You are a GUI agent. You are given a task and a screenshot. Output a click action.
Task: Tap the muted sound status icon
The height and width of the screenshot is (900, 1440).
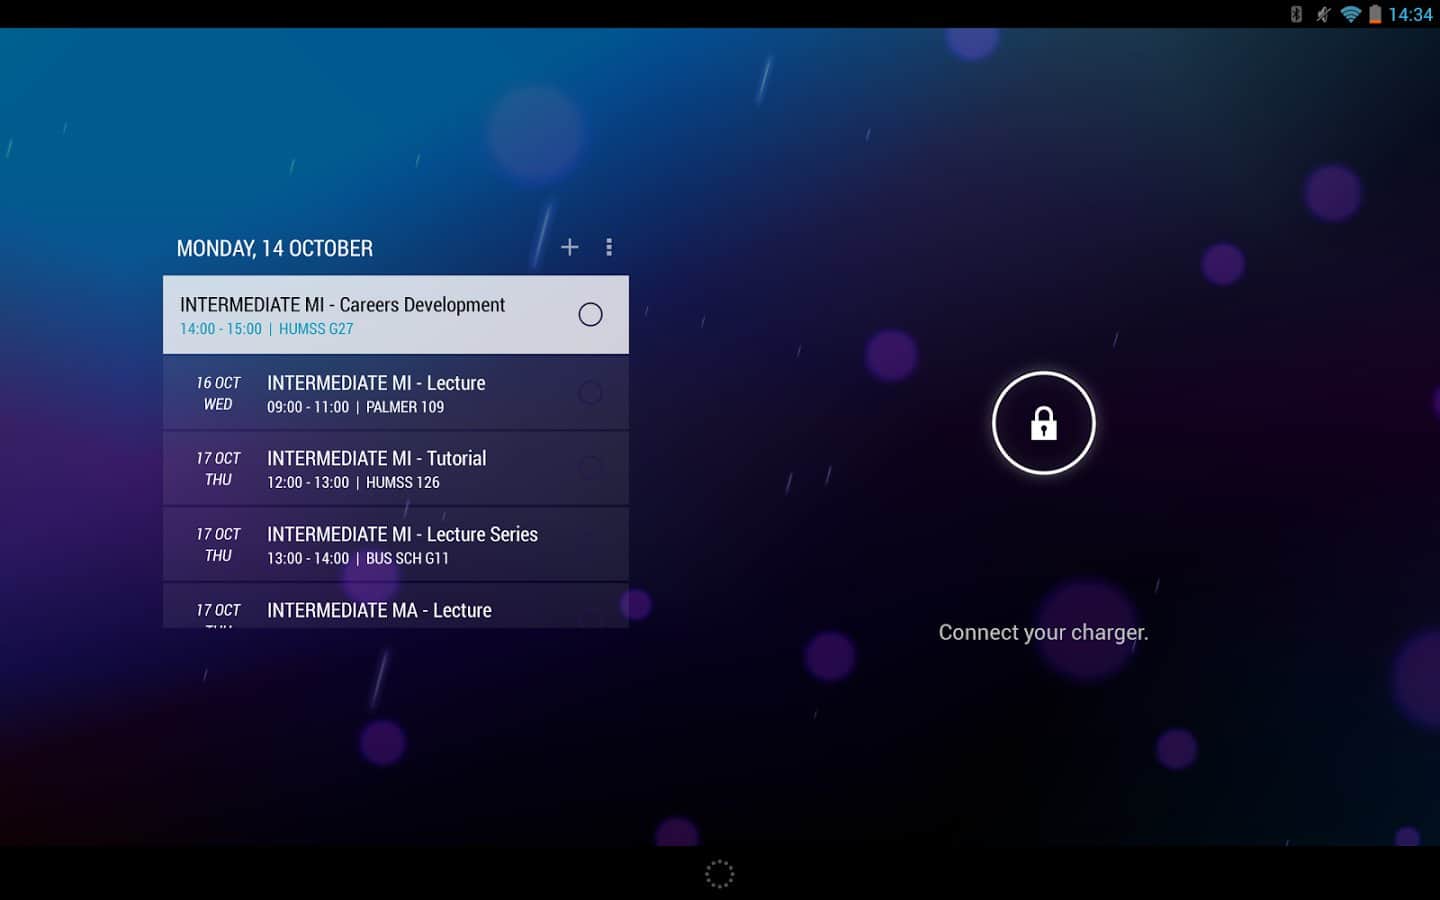(x=1323, y=14)
